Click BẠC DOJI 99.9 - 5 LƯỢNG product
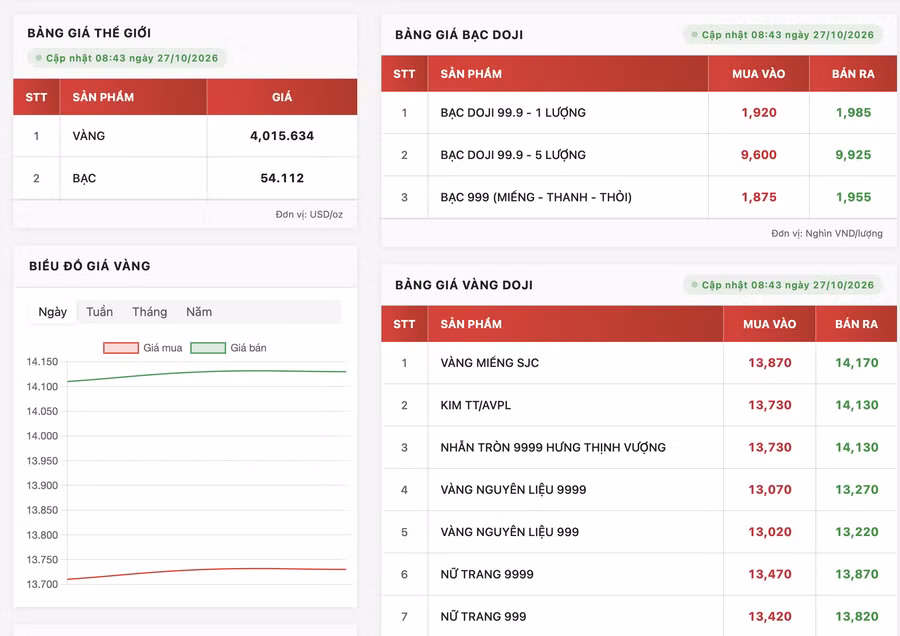The width and height of the screenshot is (900, 636). pos(513,155)
